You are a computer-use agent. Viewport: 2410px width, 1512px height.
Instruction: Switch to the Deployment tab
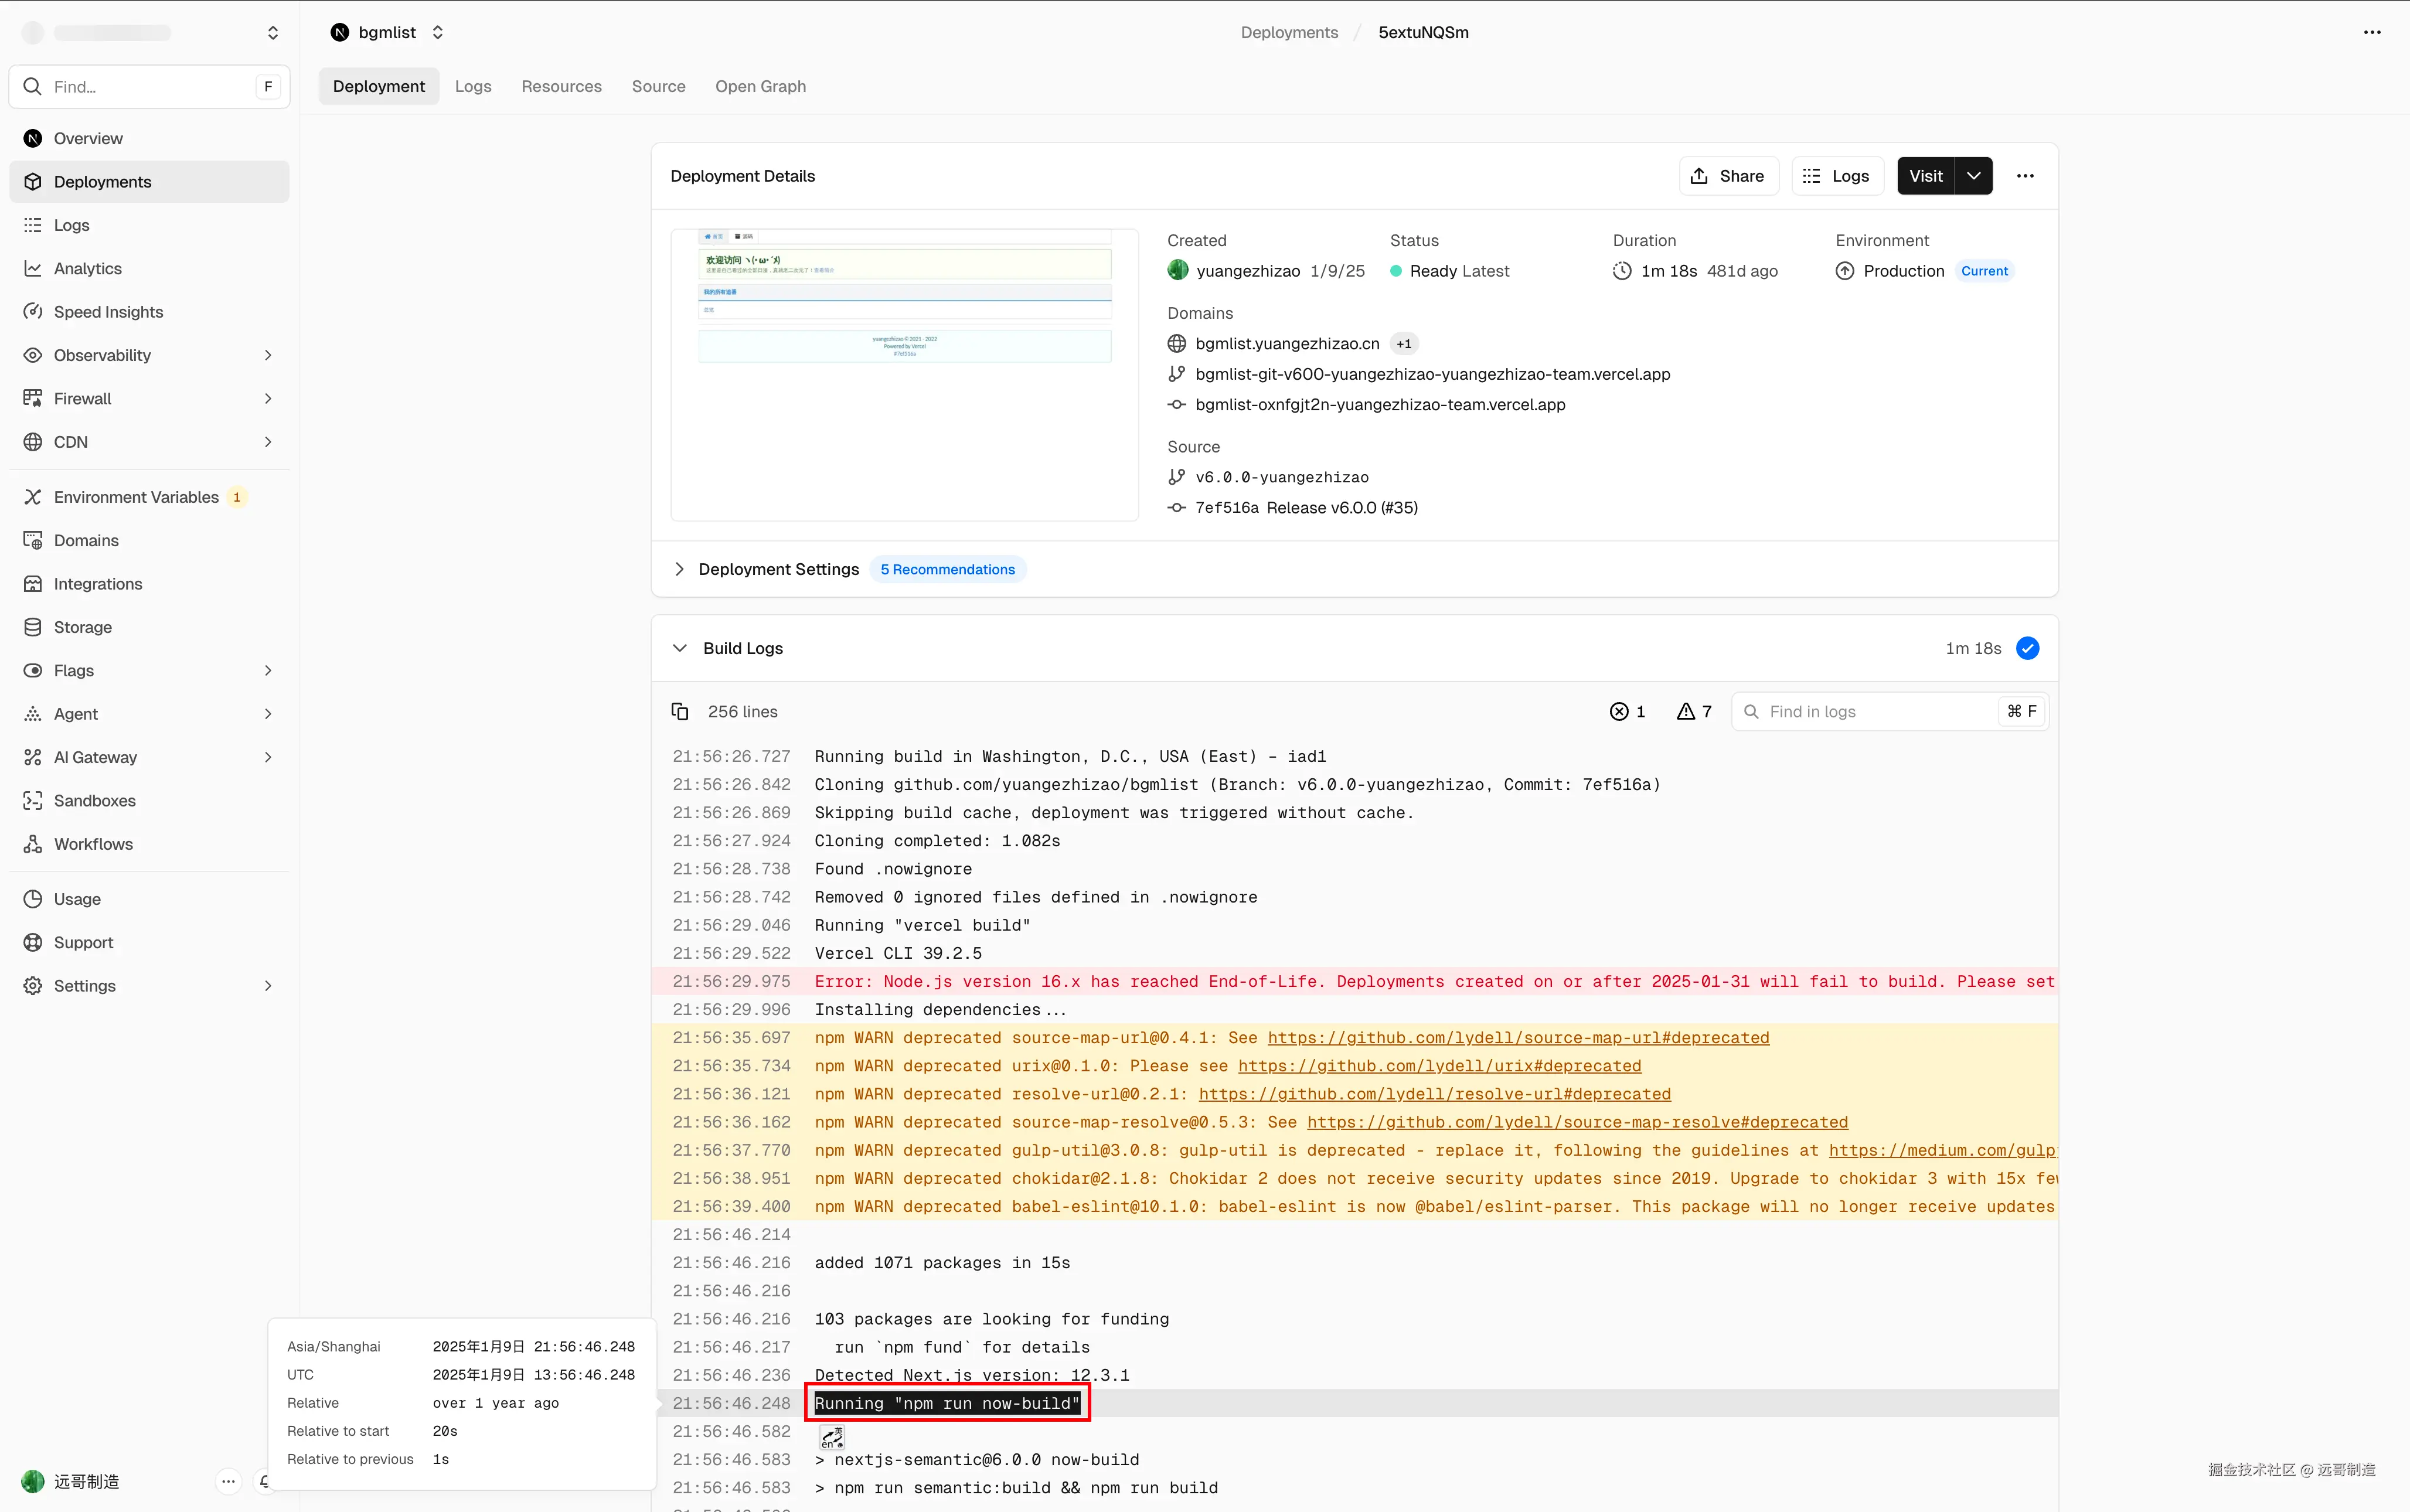pyautogui.click(x=379, y=87)
